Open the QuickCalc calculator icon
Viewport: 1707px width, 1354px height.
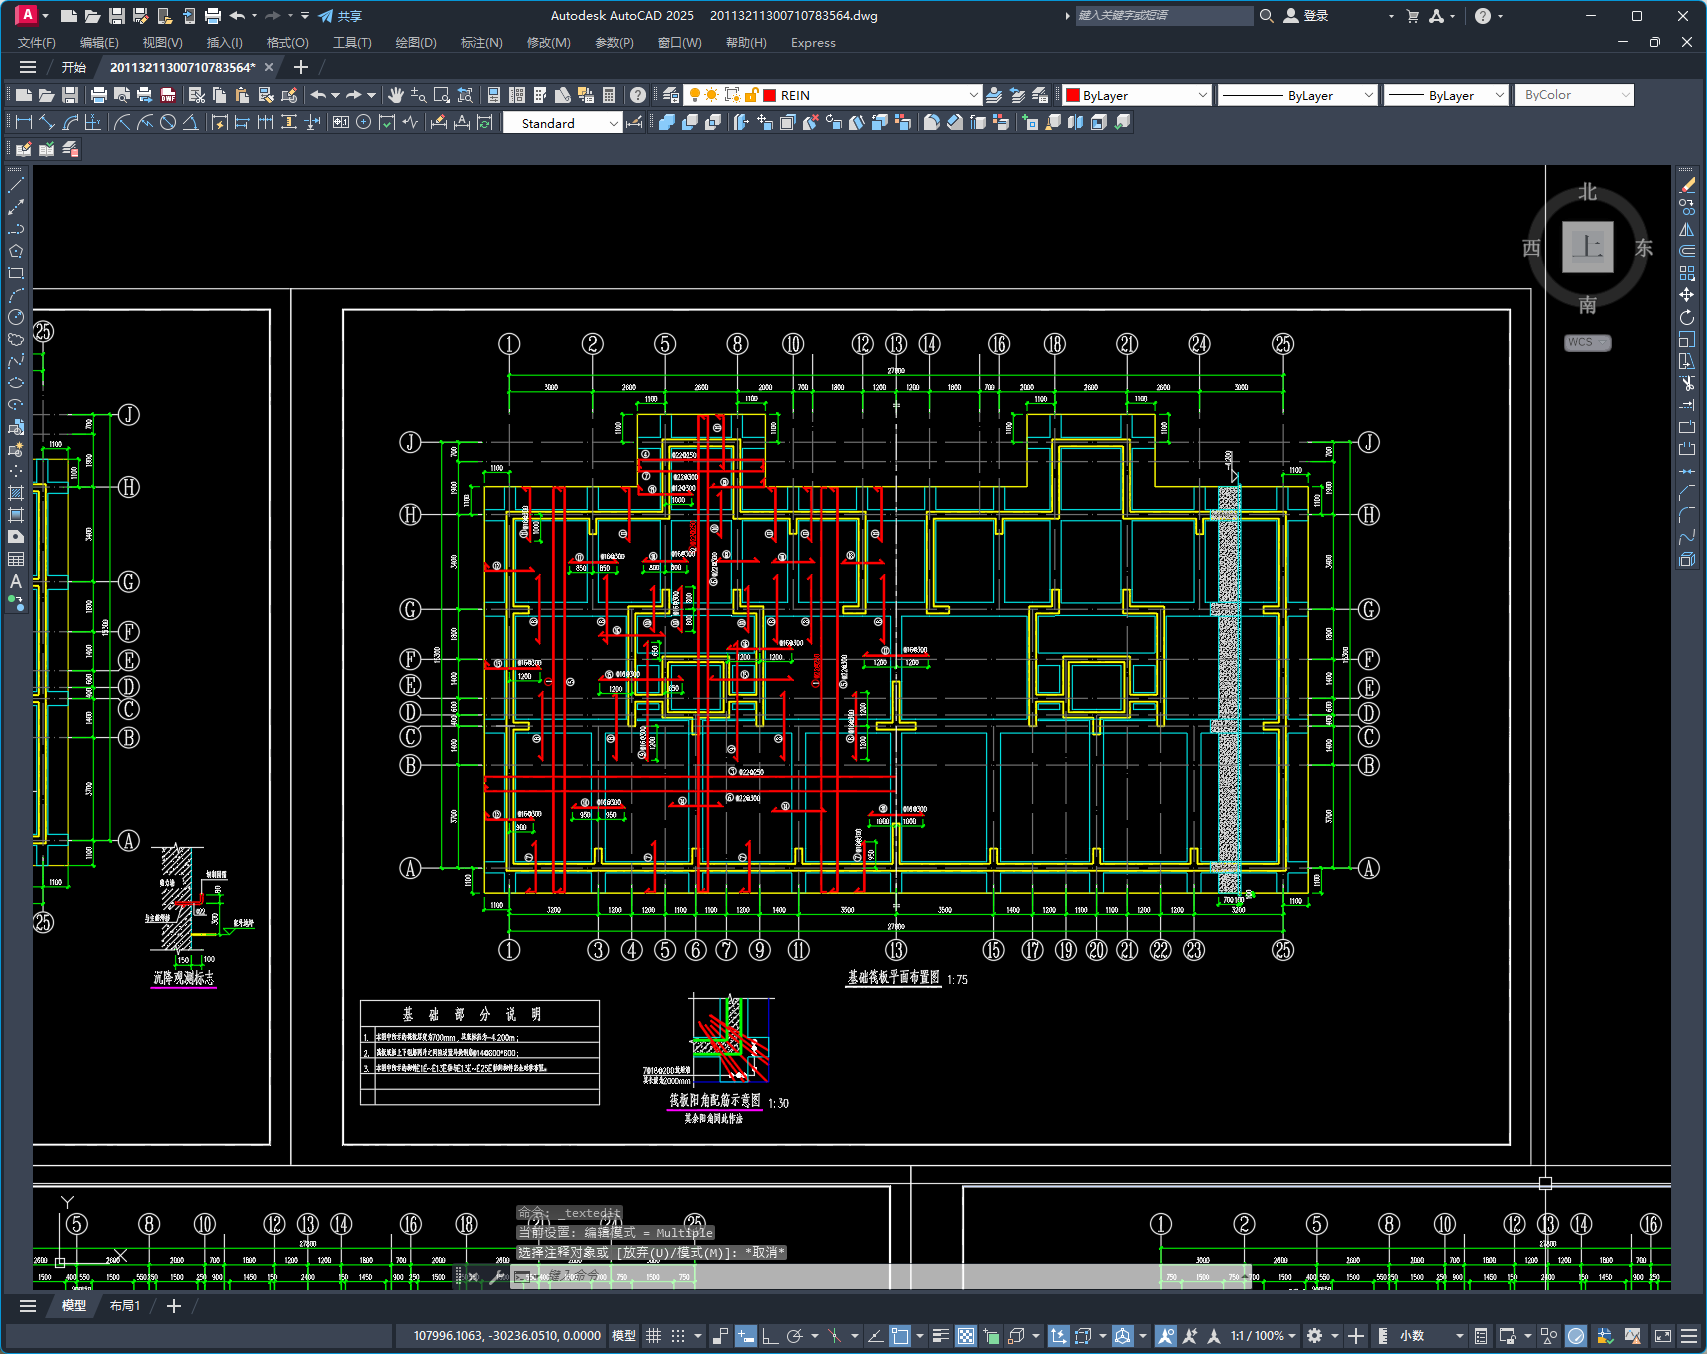609,95
